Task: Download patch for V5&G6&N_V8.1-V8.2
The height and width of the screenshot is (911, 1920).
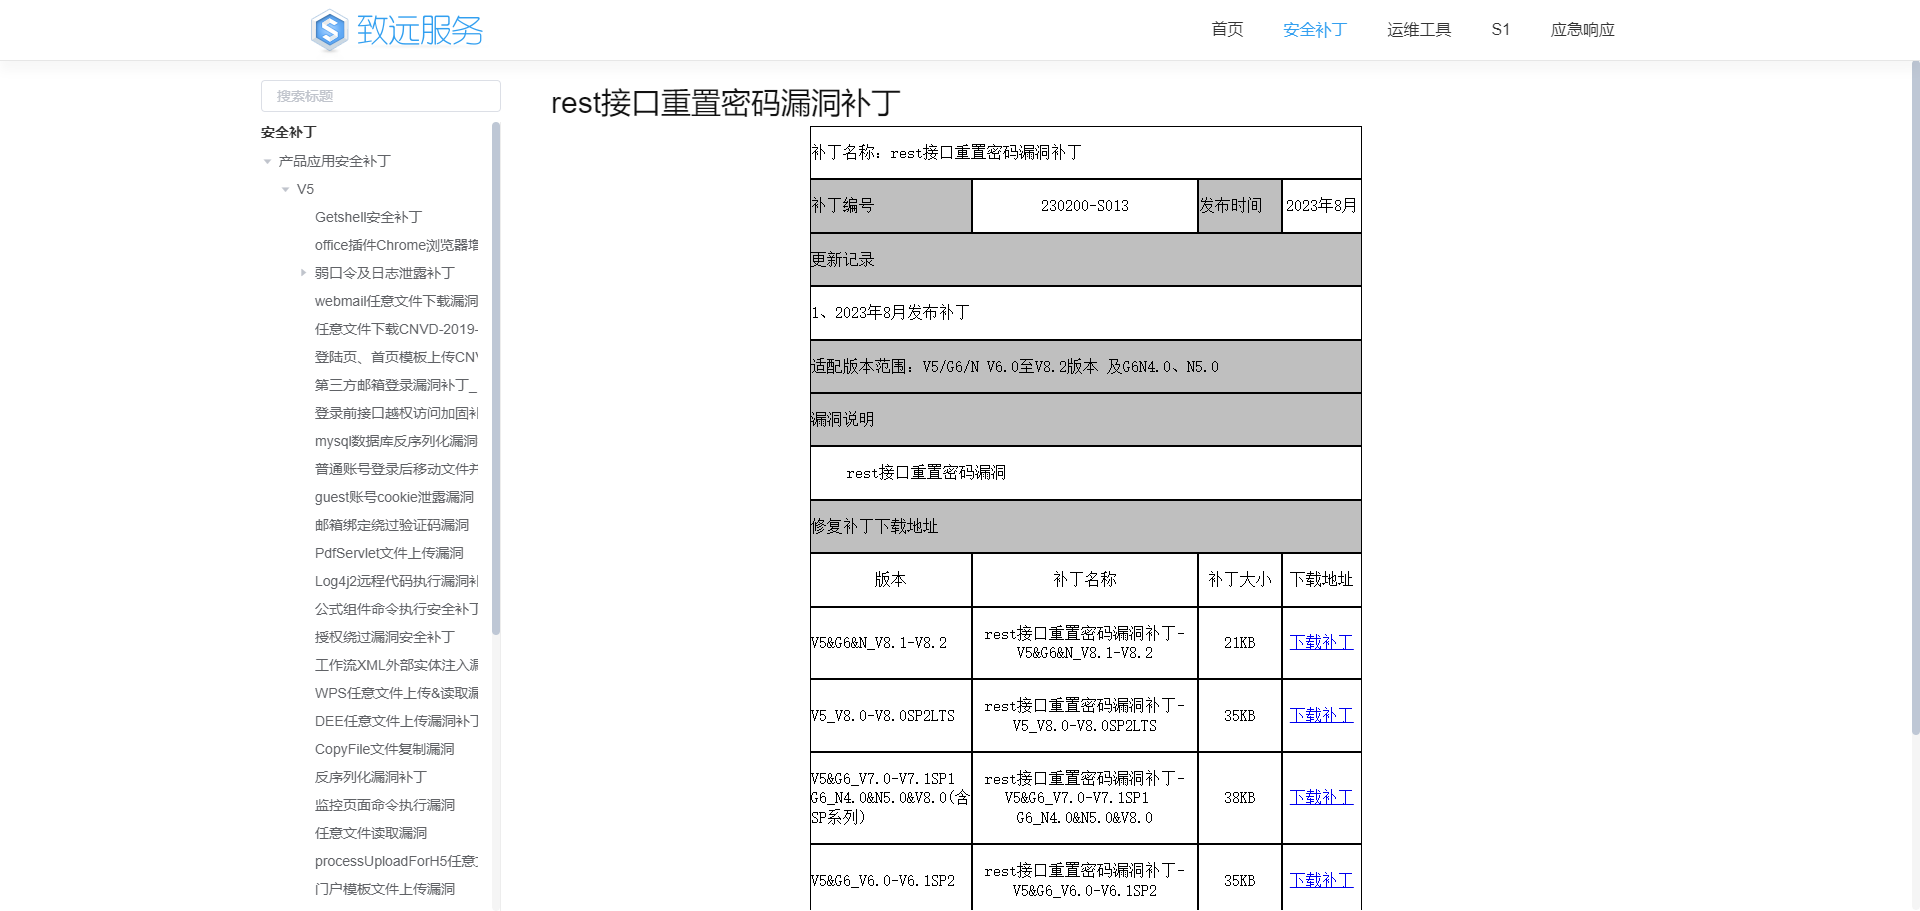Action: click(1320, 642)
